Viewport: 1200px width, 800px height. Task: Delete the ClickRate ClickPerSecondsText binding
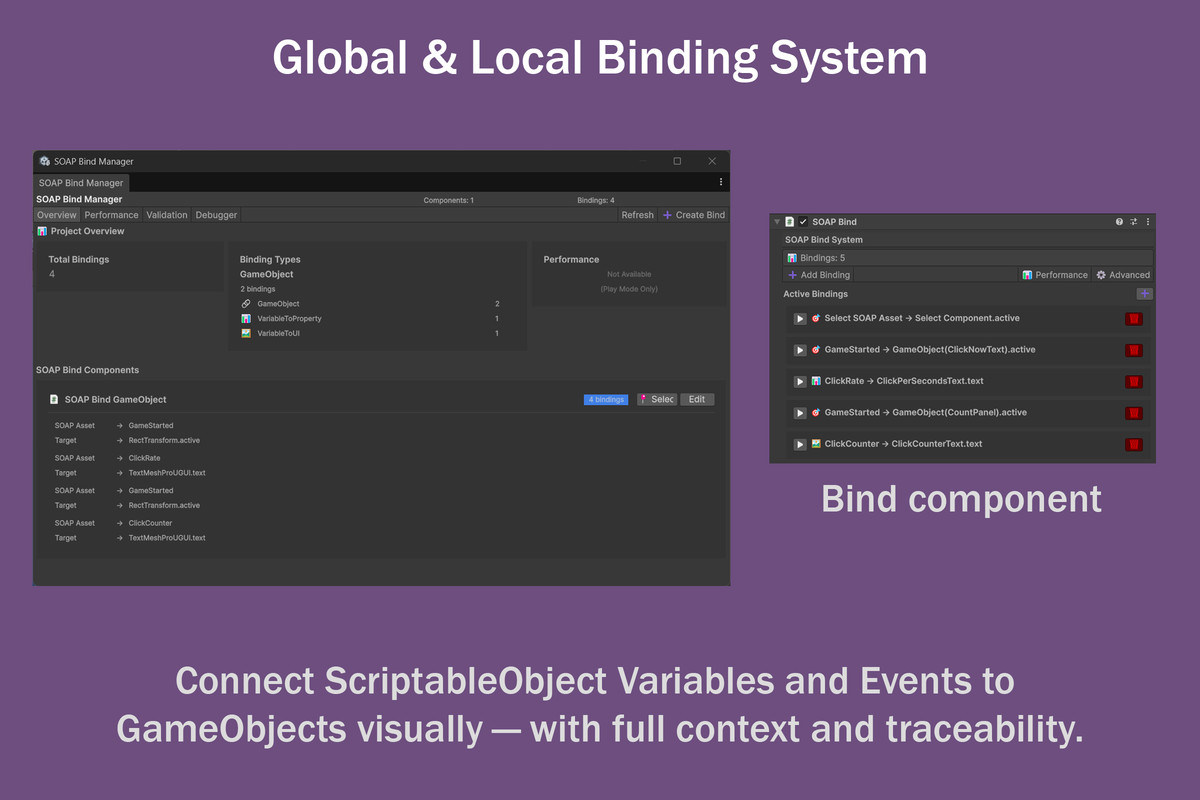tap(1134, 382)
